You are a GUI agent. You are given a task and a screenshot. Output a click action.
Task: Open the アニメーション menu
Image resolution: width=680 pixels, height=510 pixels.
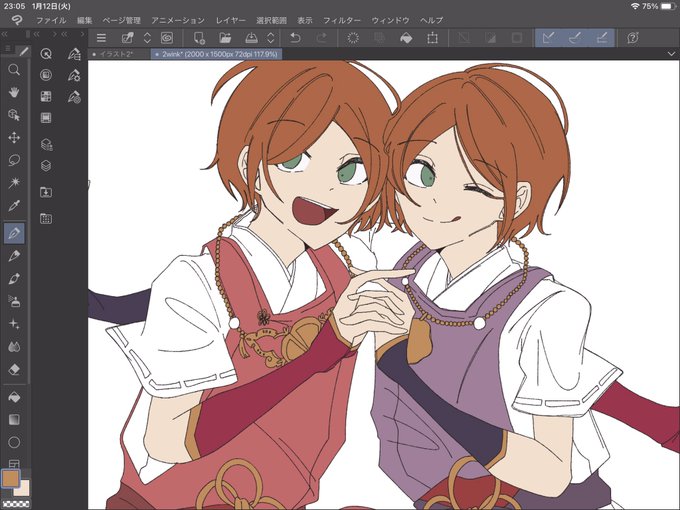[178, 20]
